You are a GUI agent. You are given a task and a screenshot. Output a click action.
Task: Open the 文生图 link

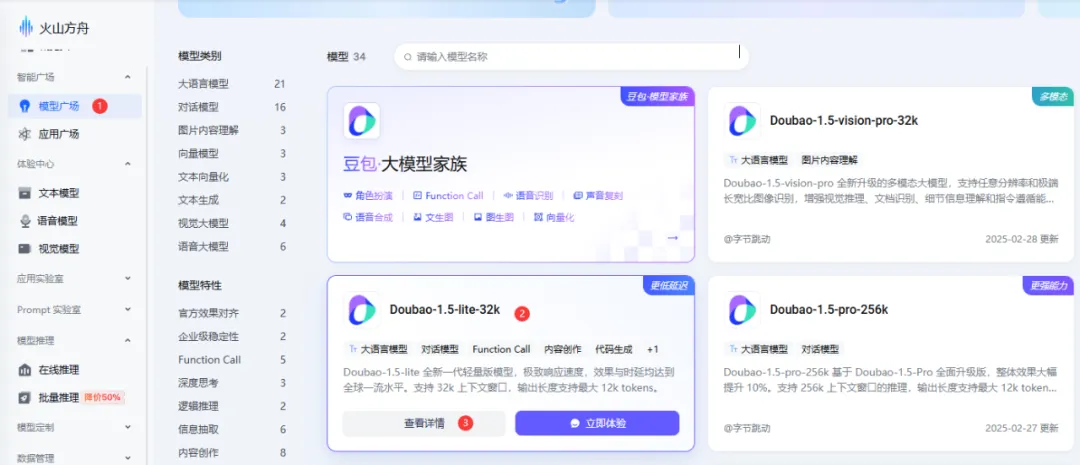coord(433,217)
